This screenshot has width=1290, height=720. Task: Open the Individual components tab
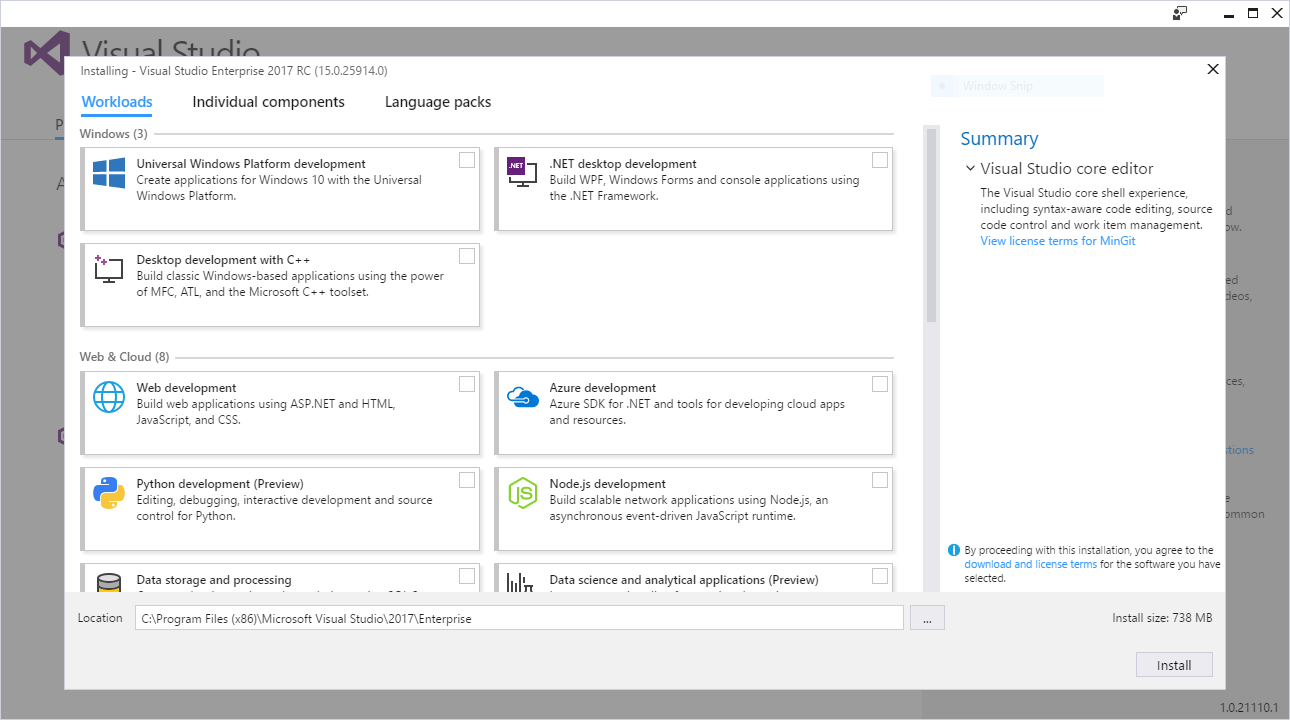coord(269,102)
